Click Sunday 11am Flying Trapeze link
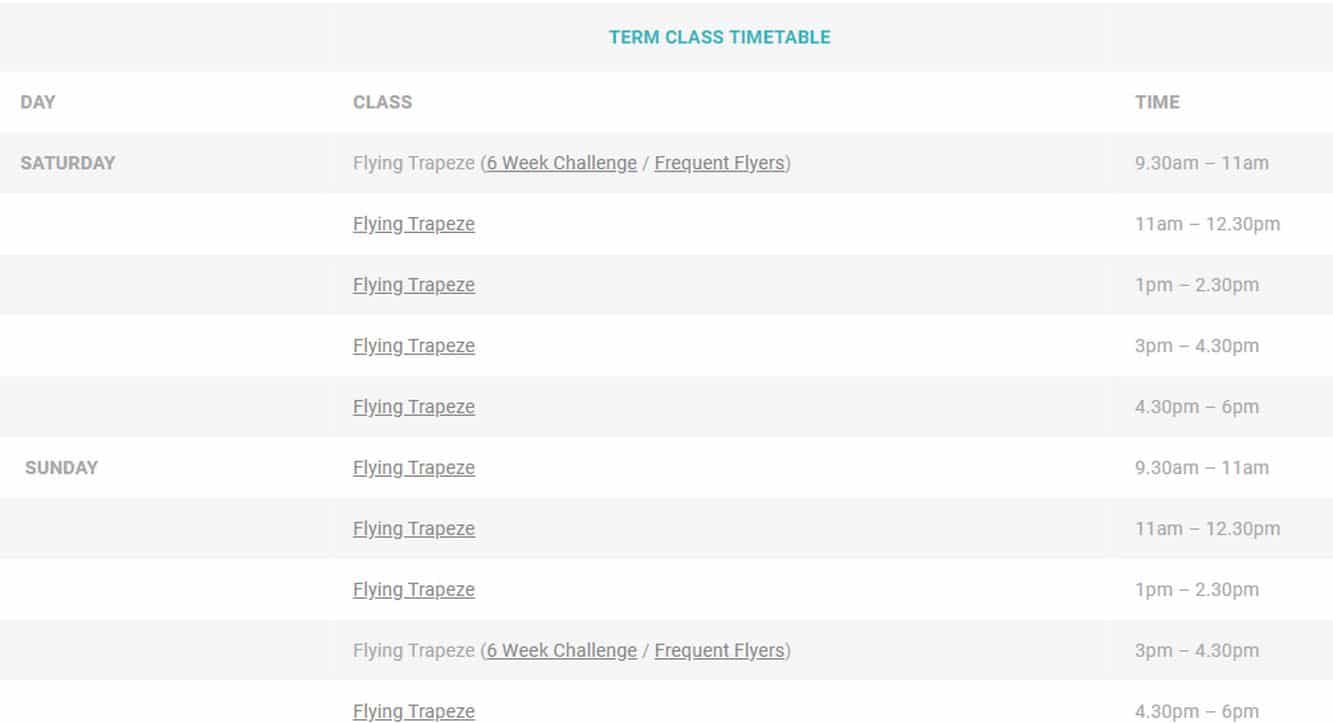 coord(413,529)
